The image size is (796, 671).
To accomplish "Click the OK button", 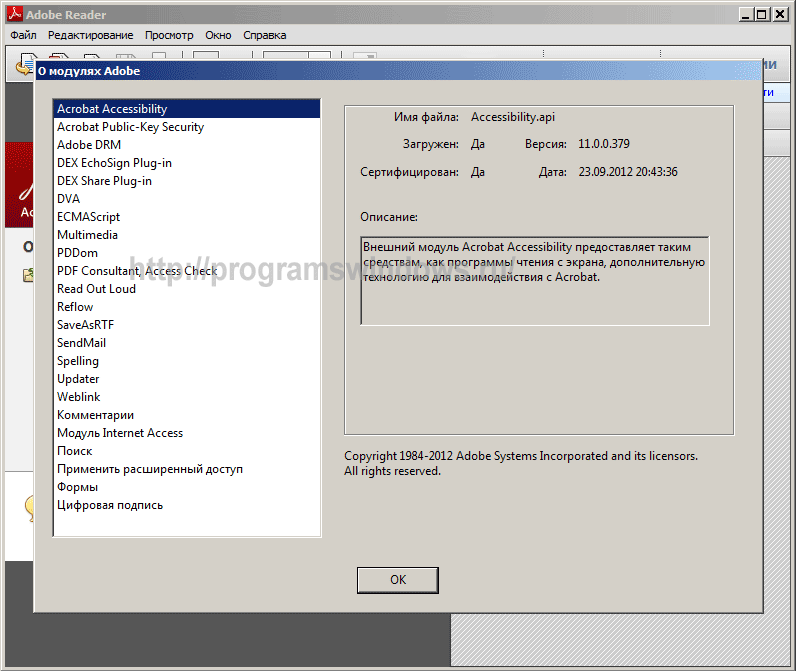I will click(397, 580).
